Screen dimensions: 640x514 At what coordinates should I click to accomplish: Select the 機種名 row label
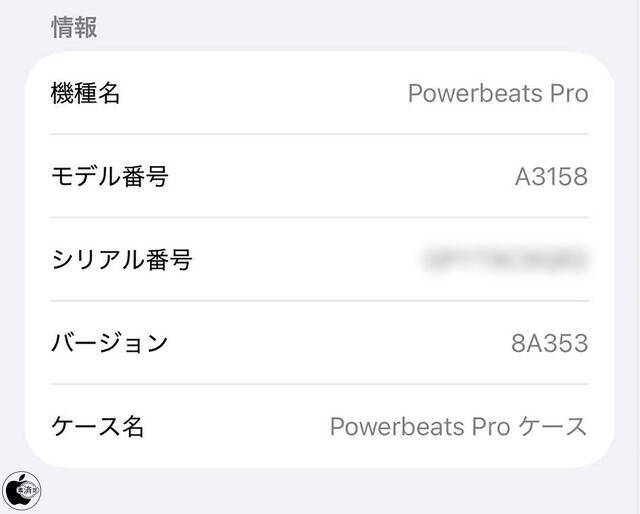(x=86, y=94)
